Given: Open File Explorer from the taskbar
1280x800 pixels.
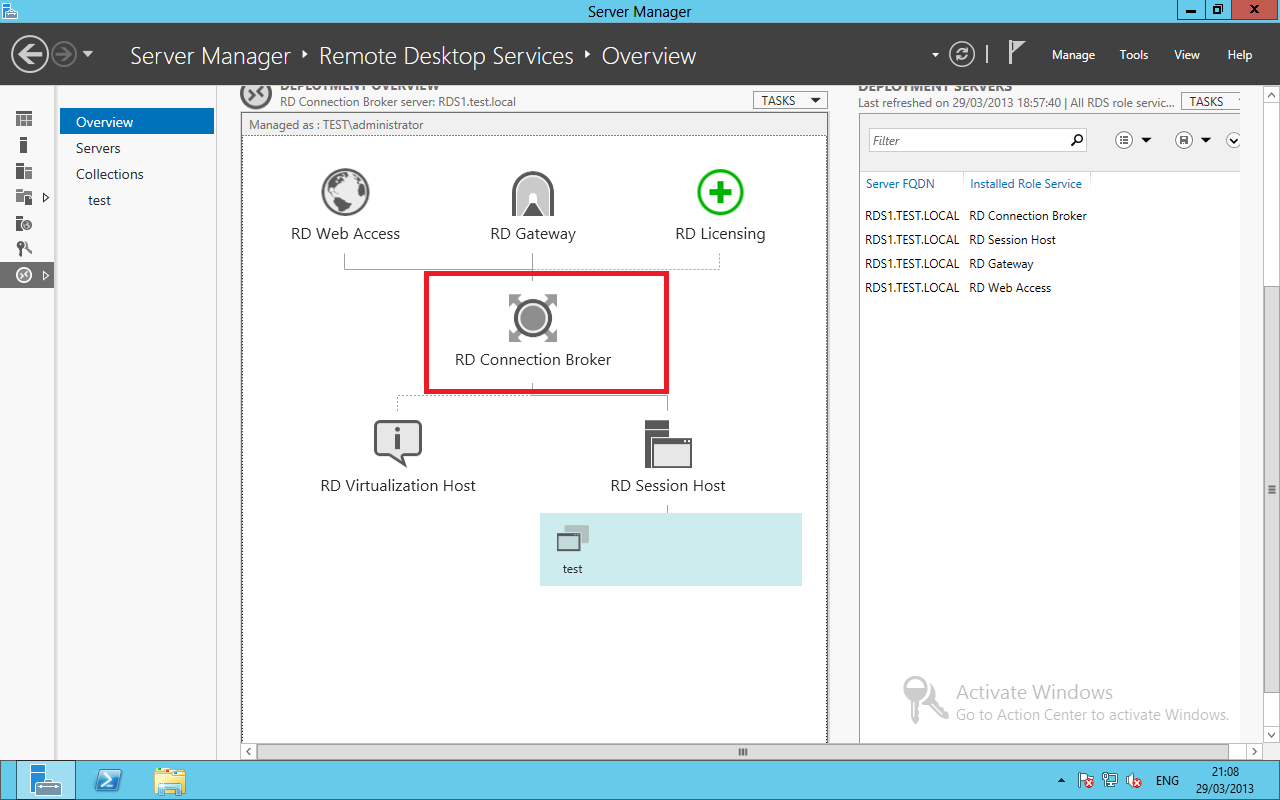Looking at the screenshot, I should [170, 780].
